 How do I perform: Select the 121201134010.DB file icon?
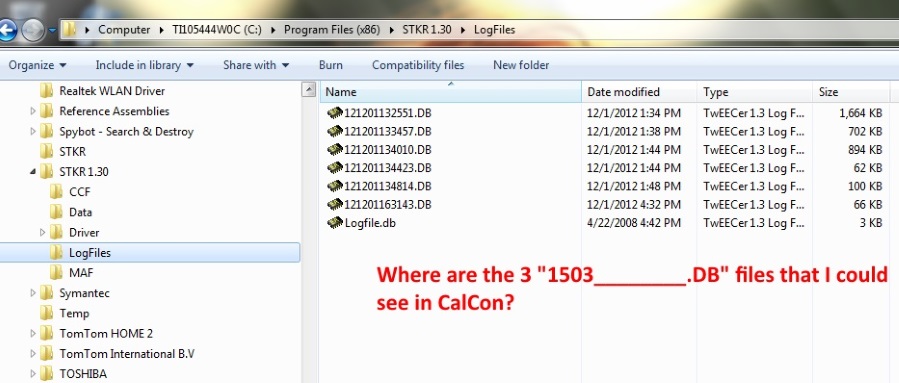point(335,150)
